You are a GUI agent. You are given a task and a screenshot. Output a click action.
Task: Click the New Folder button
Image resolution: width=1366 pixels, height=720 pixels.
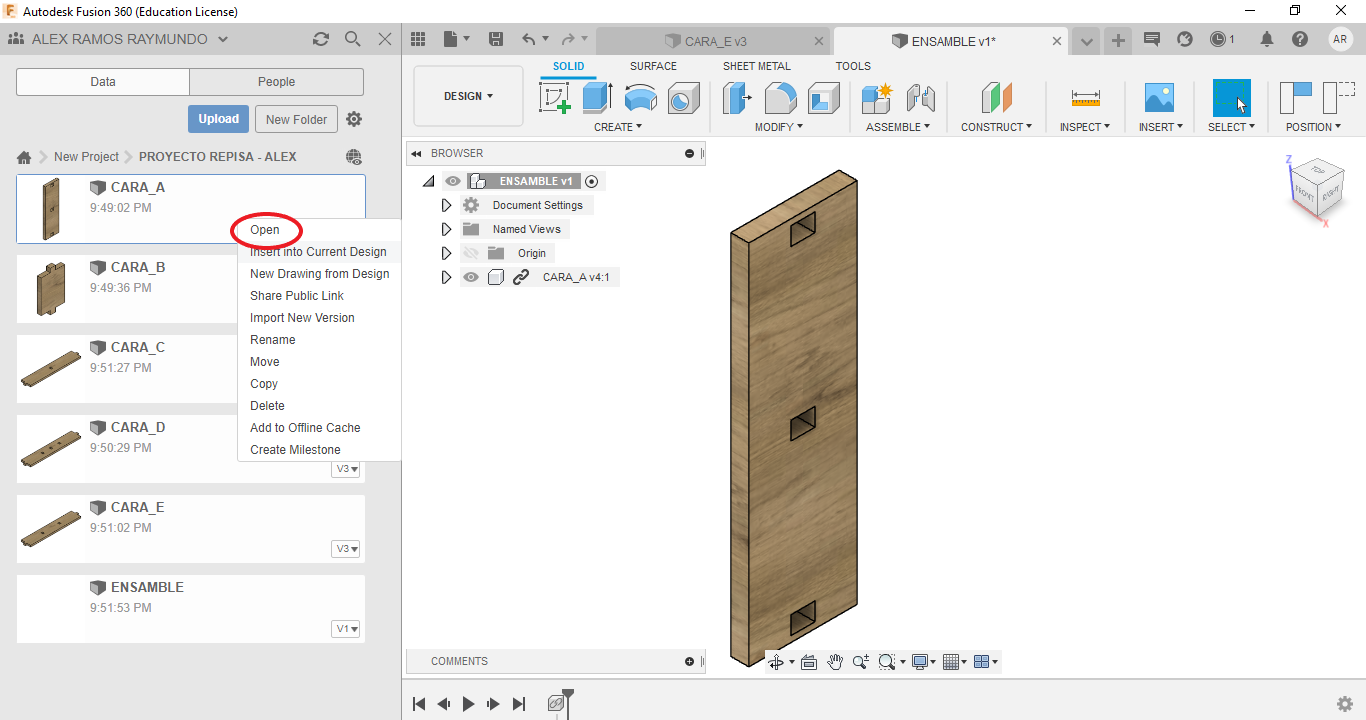296,119
